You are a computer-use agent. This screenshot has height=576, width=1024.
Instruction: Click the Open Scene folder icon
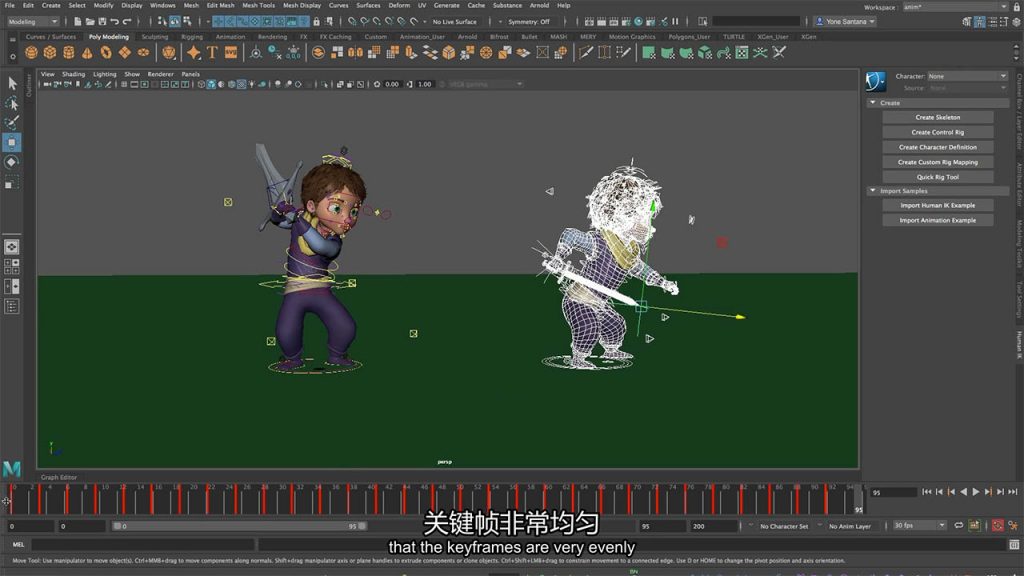89,22
